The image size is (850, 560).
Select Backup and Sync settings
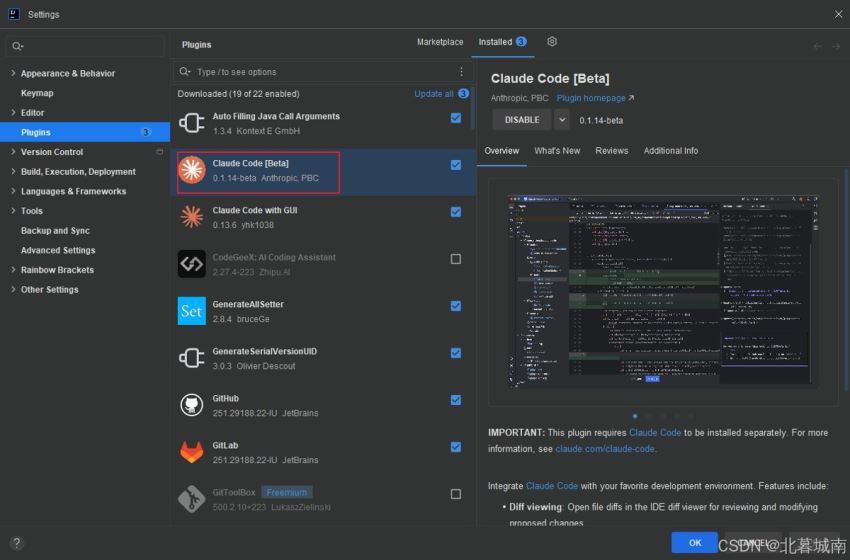tap(55, 230)
